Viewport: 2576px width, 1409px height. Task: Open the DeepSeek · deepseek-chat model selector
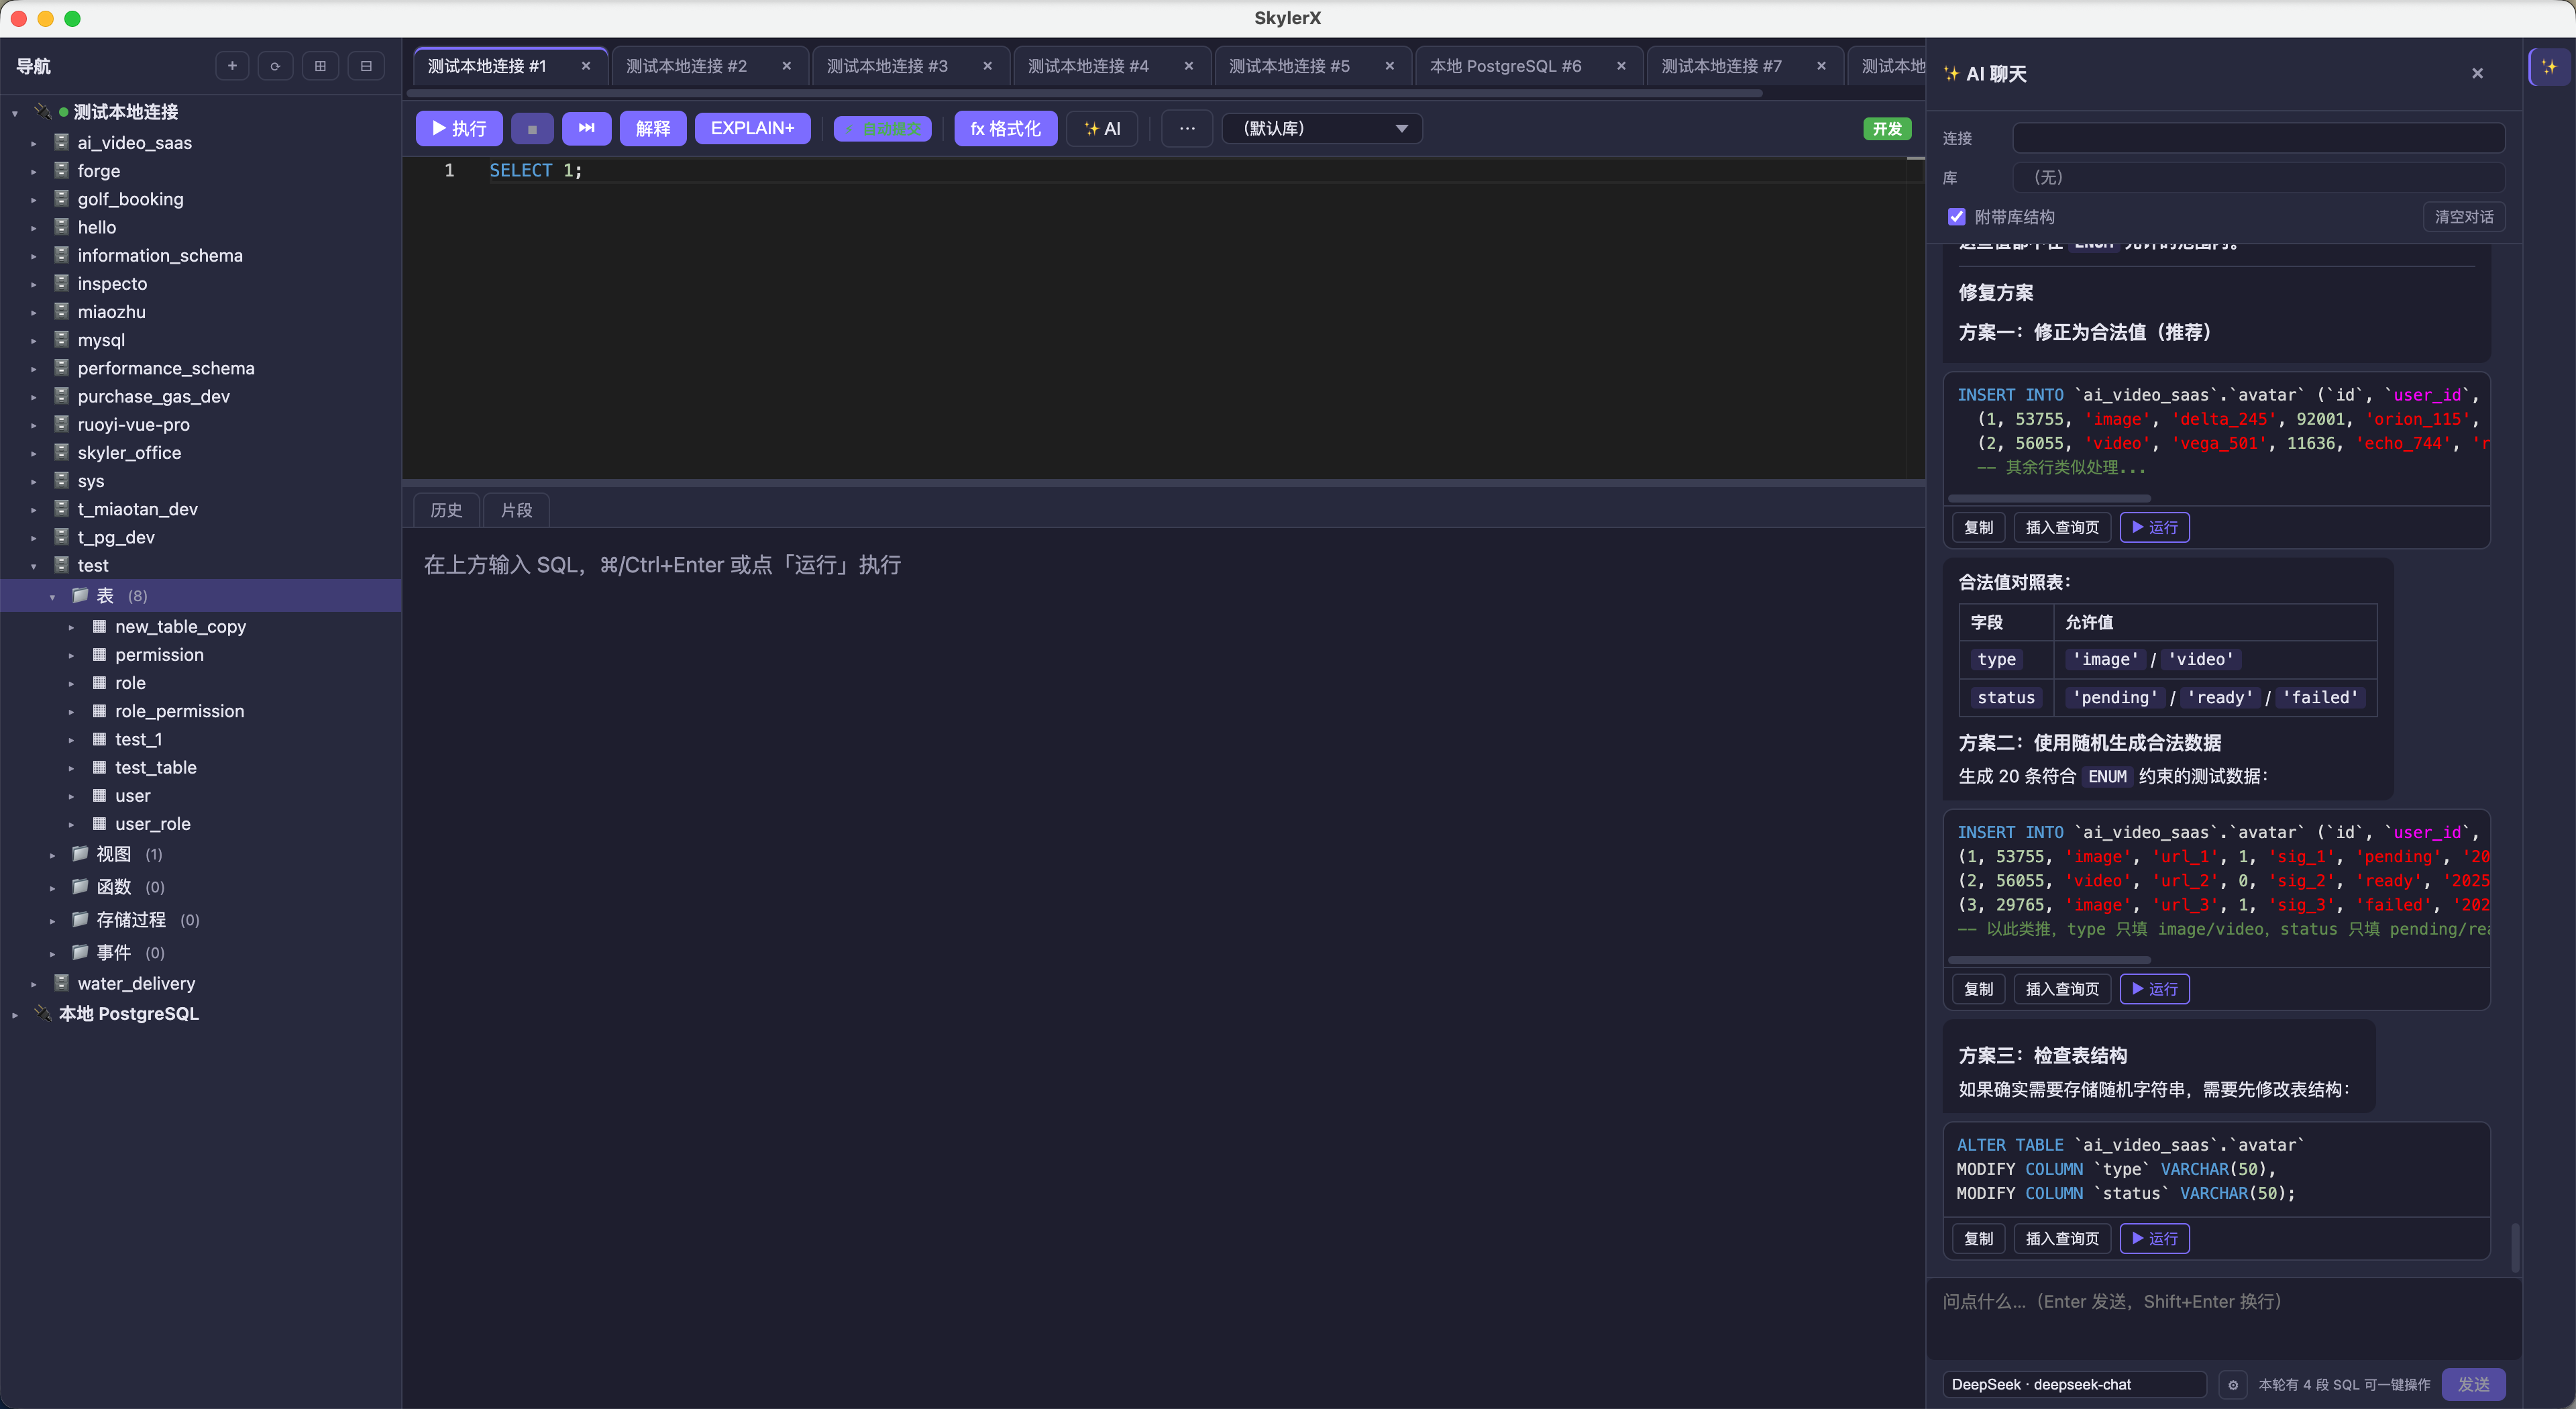[2074, 1384]
